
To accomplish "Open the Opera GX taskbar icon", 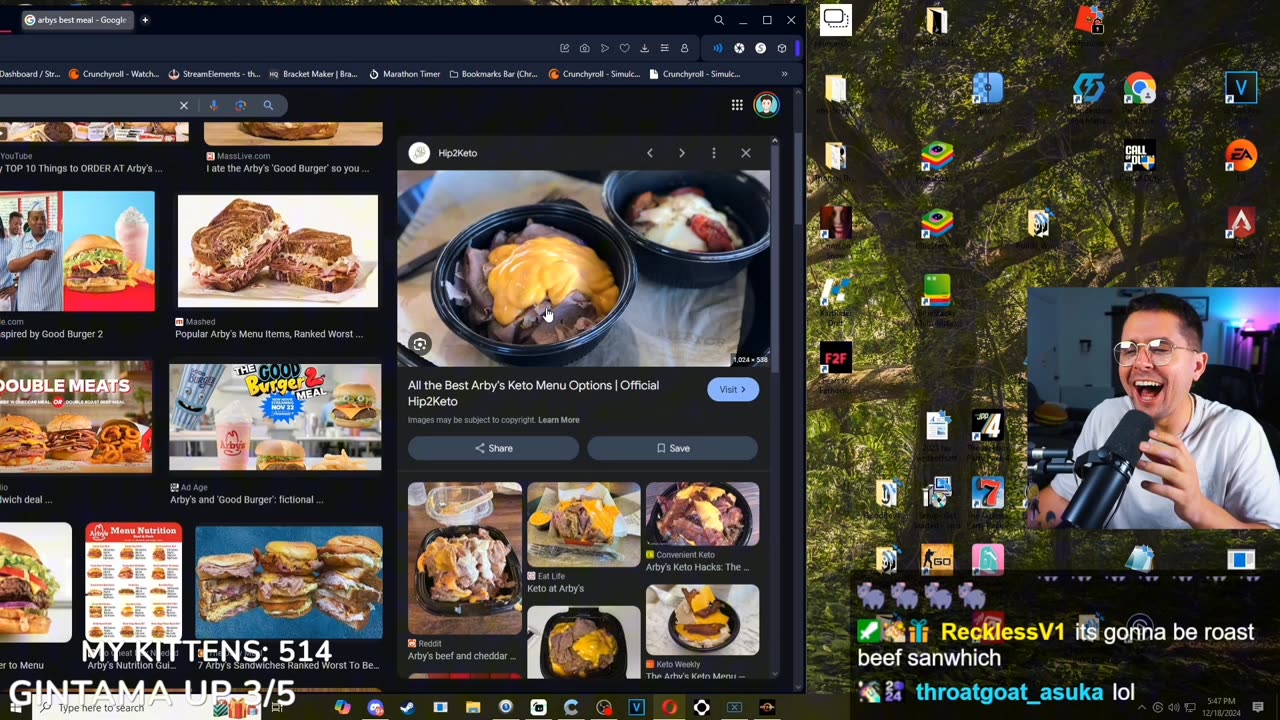I will [x=669, y=708].
